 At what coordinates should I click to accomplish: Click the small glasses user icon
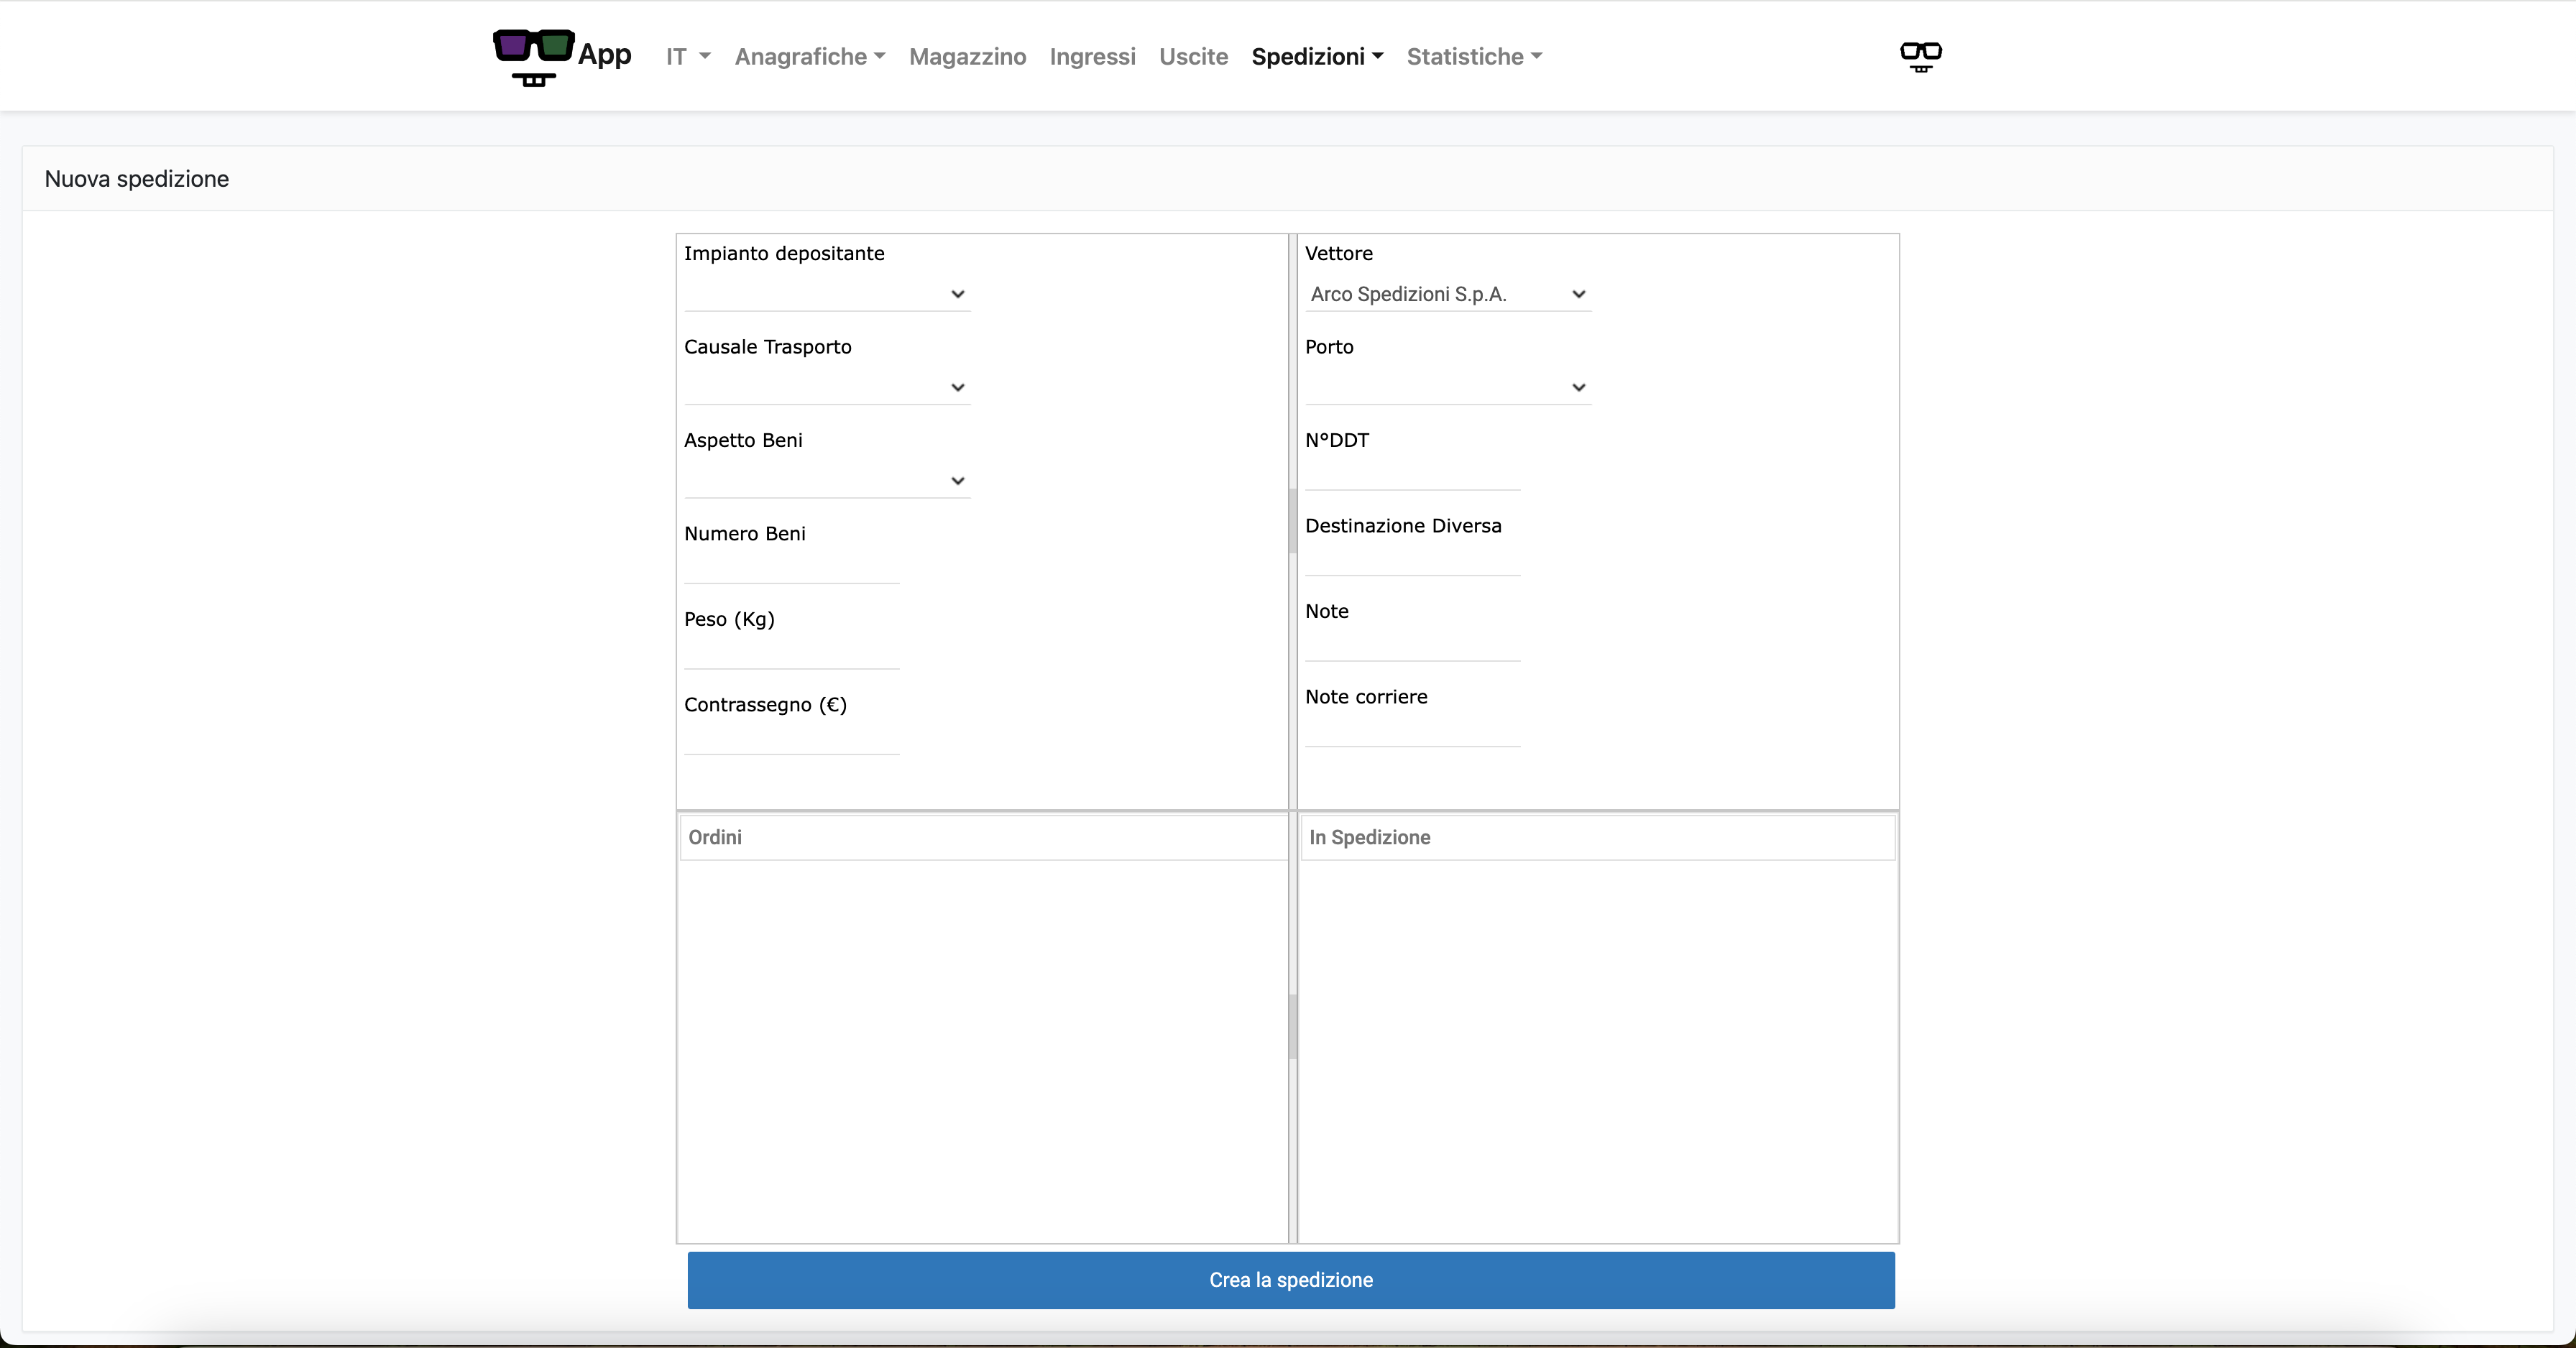click(1920, 56)
